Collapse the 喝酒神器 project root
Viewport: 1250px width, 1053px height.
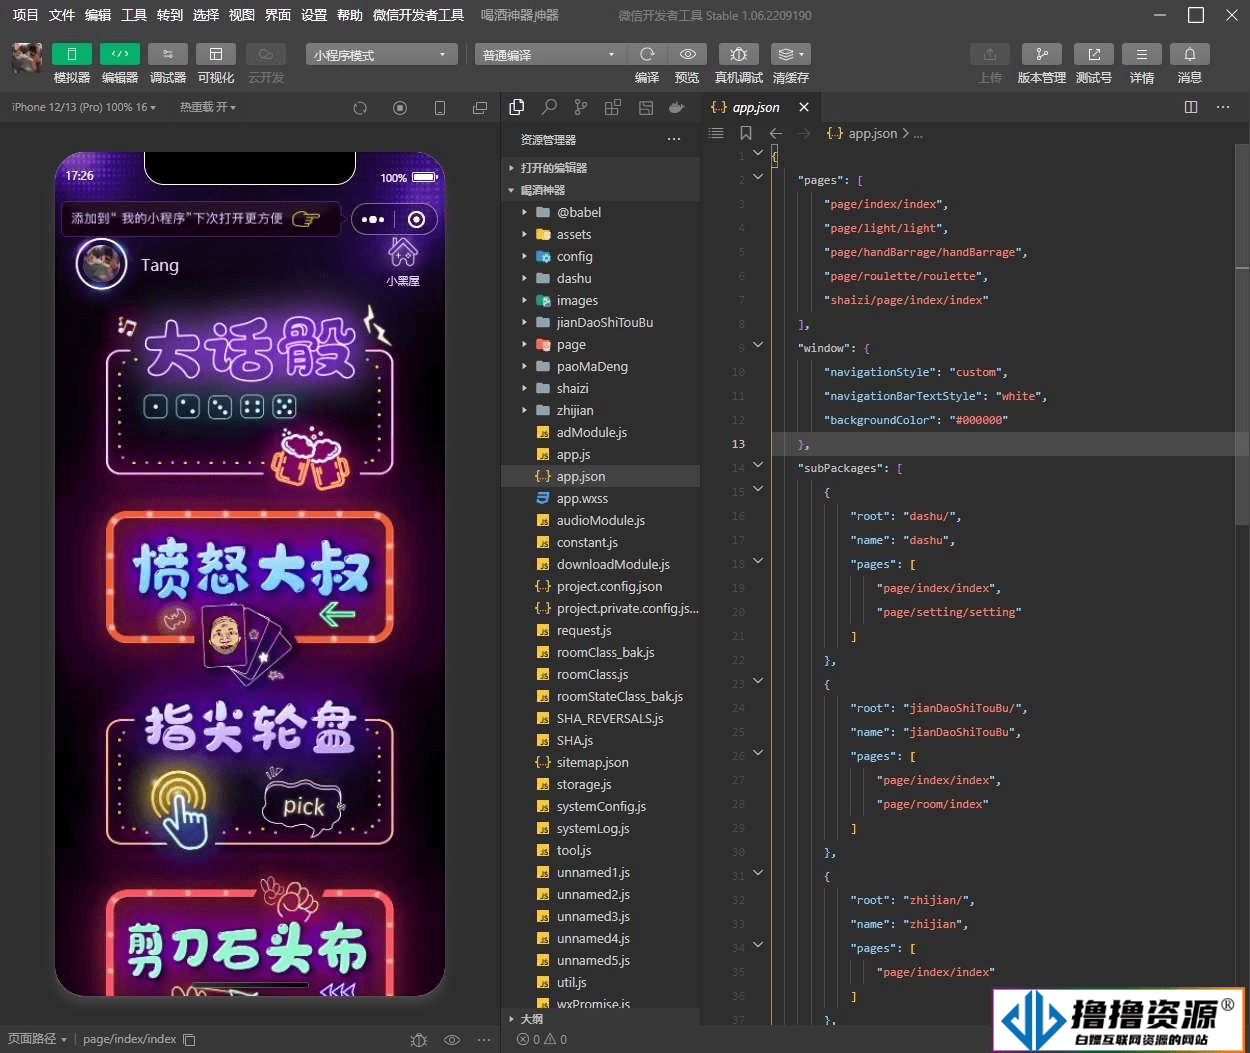[x=600, y=190]
